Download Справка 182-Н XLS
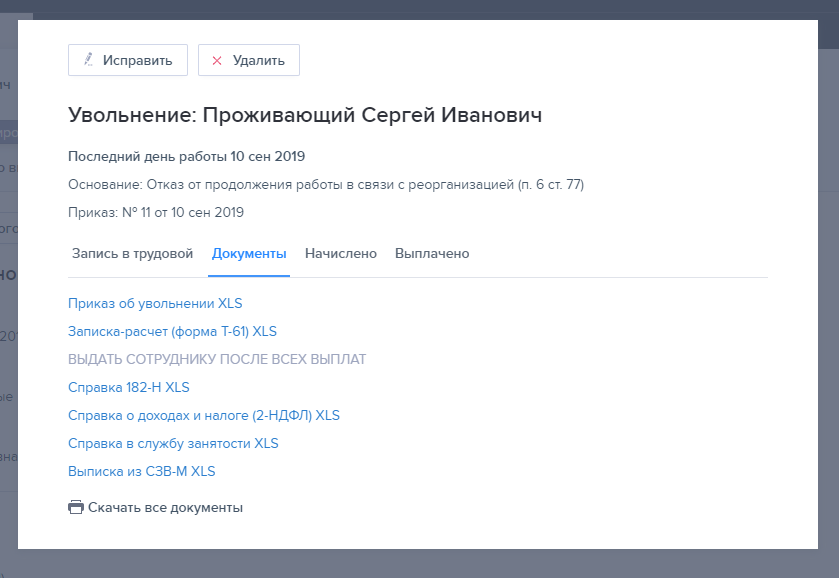The height and width of the screenshot is (578, 839). pyautogui.click(x=129, y=387)
